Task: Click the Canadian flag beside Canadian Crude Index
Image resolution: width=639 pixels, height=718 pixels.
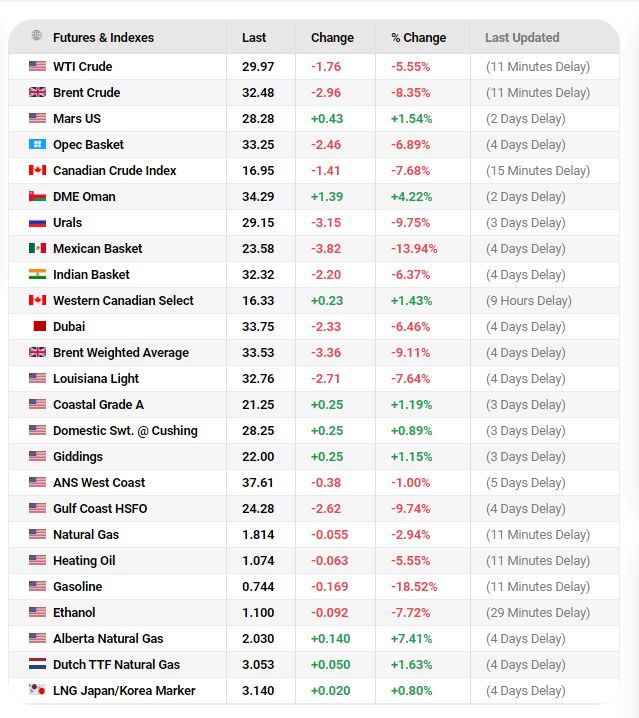Action: tap(37, 170)
